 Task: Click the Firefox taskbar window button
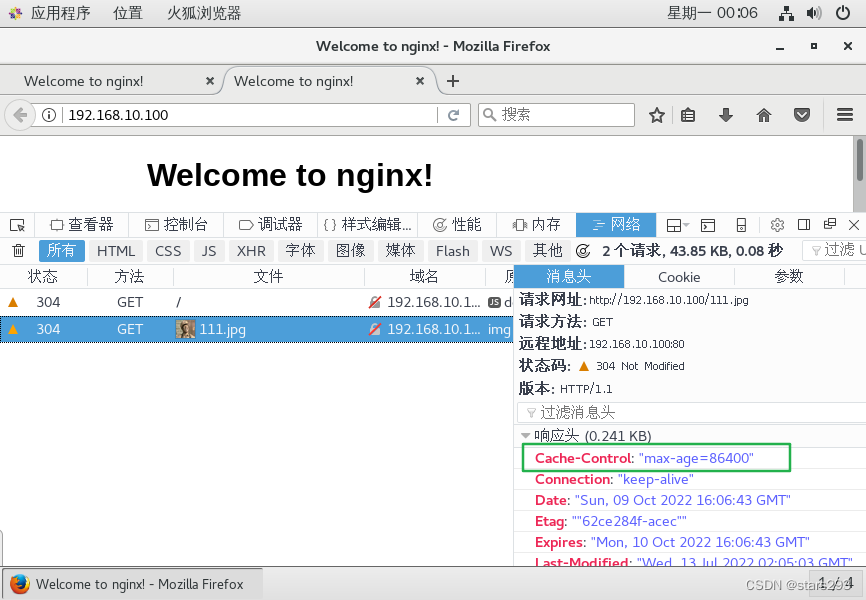click(133, 584)
